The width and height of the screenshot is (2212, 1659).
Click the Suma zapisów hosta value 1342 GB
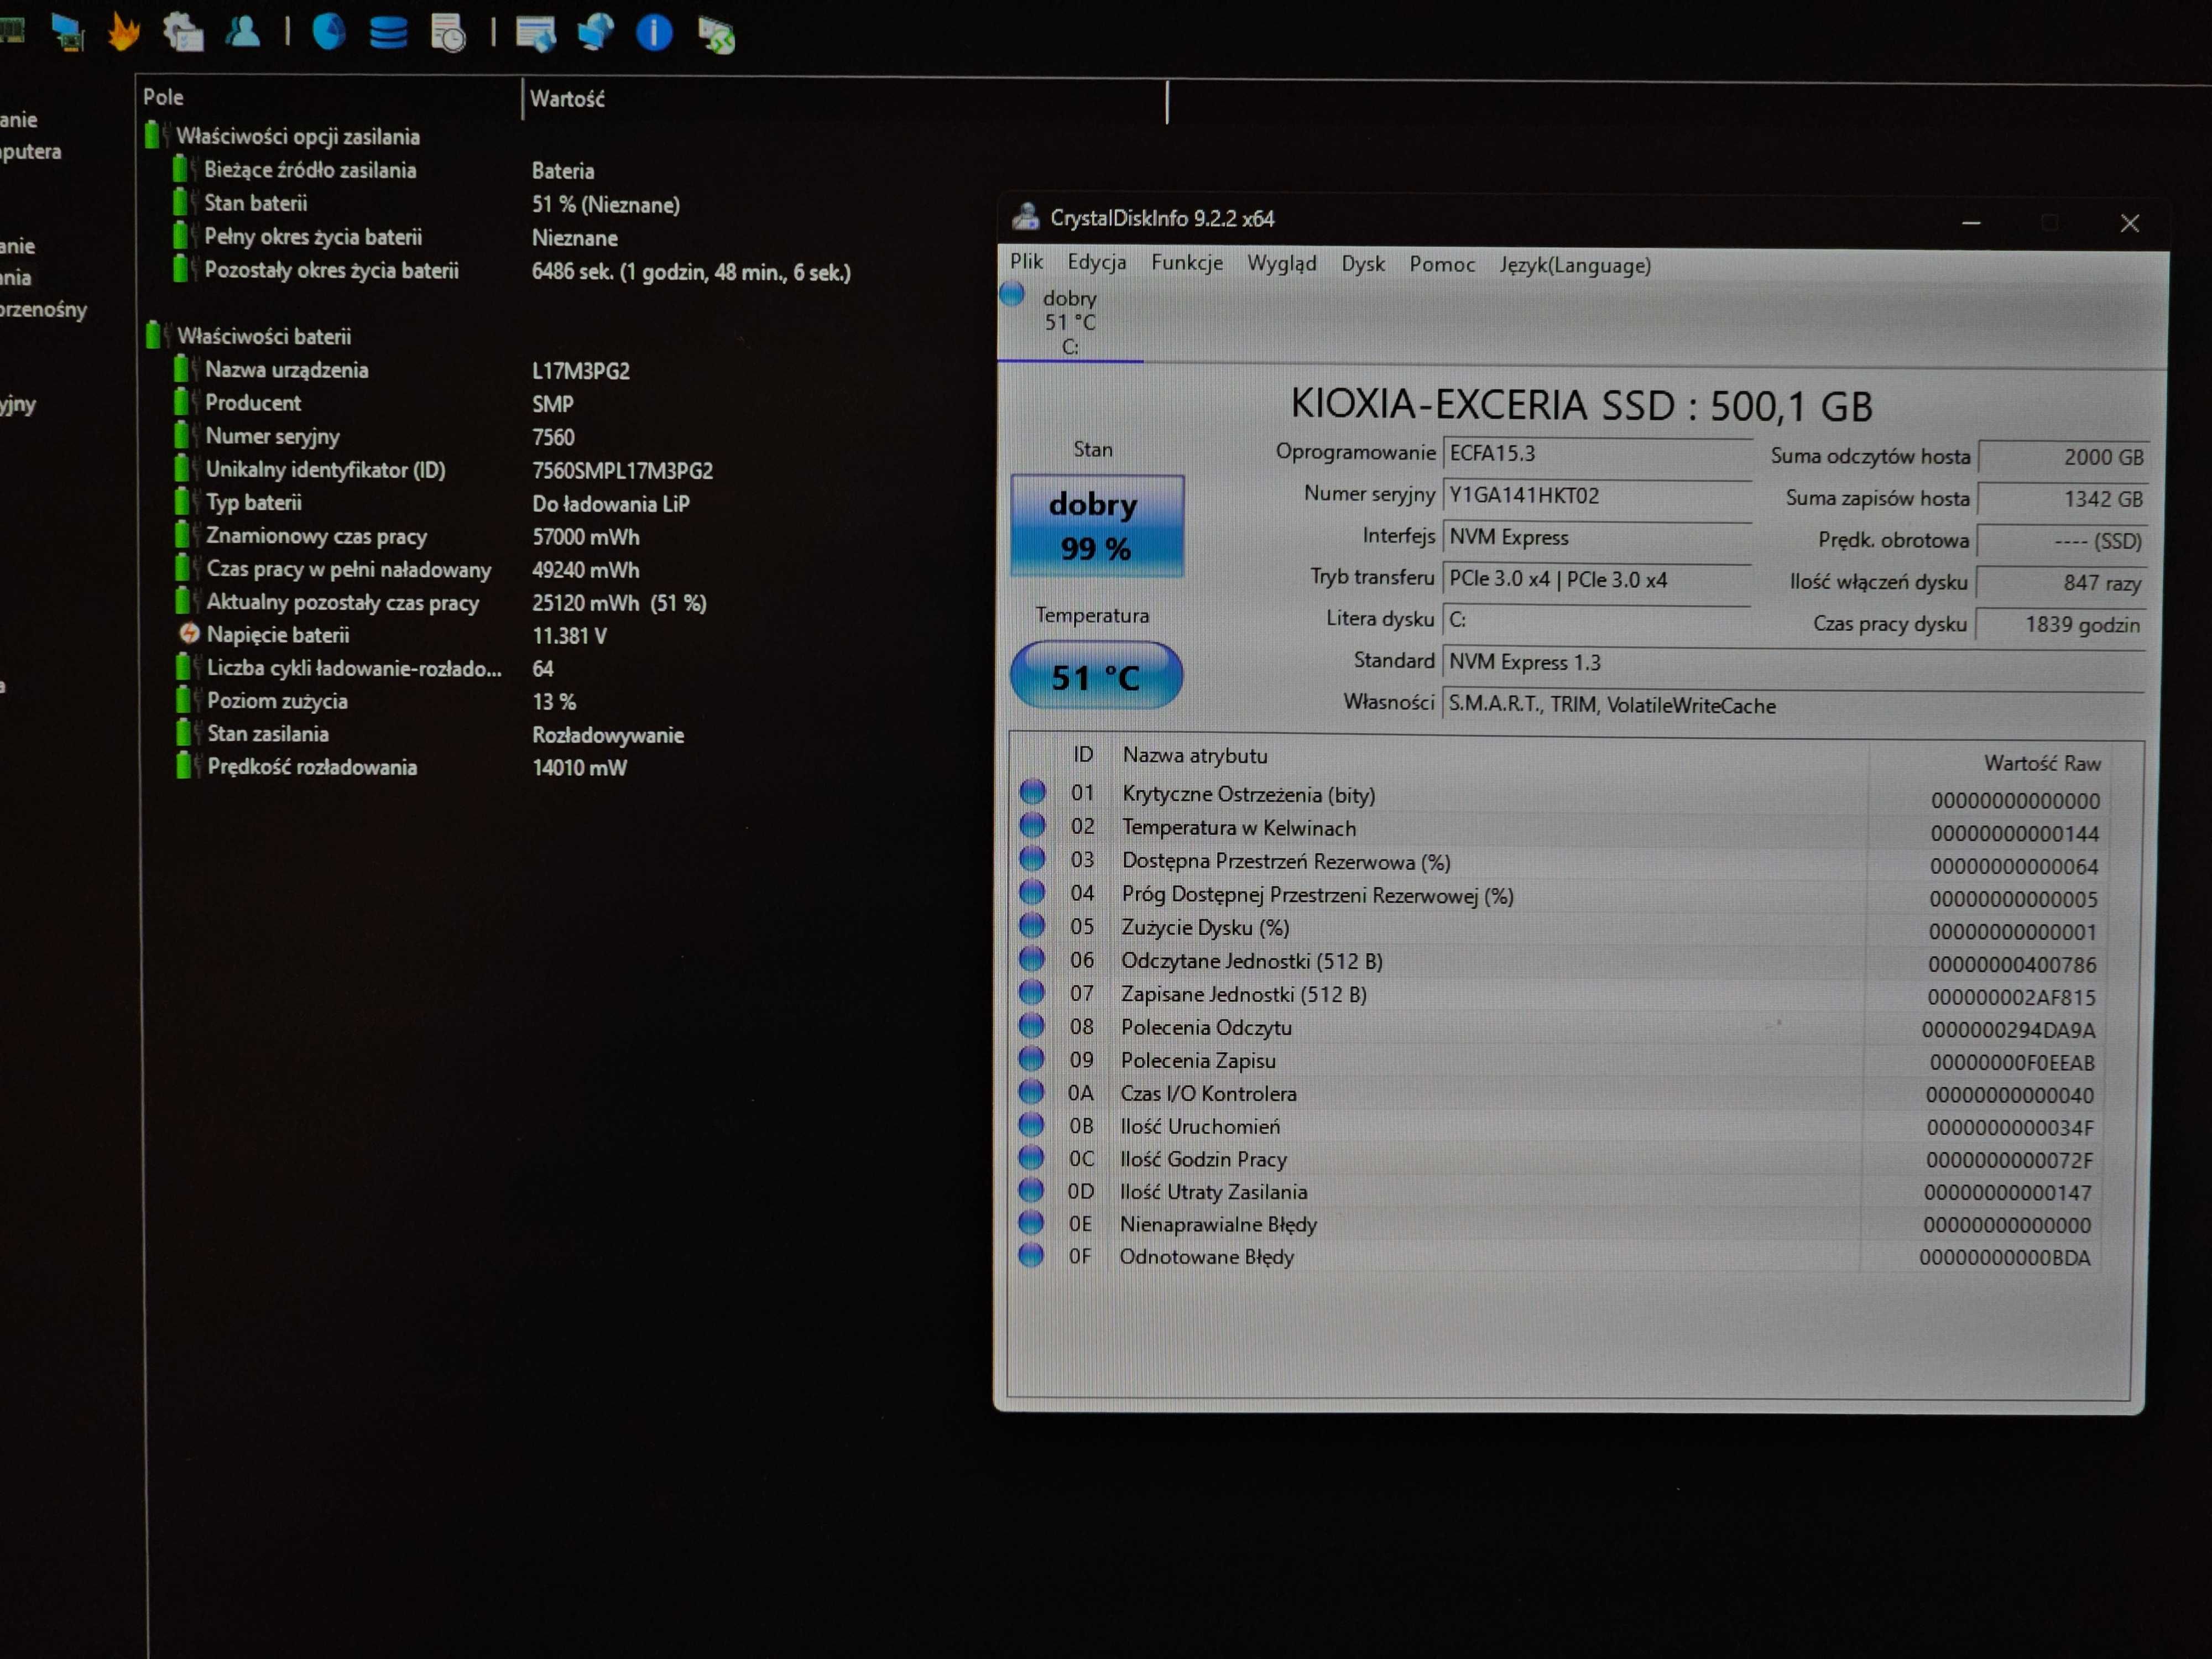[2062, 499]
